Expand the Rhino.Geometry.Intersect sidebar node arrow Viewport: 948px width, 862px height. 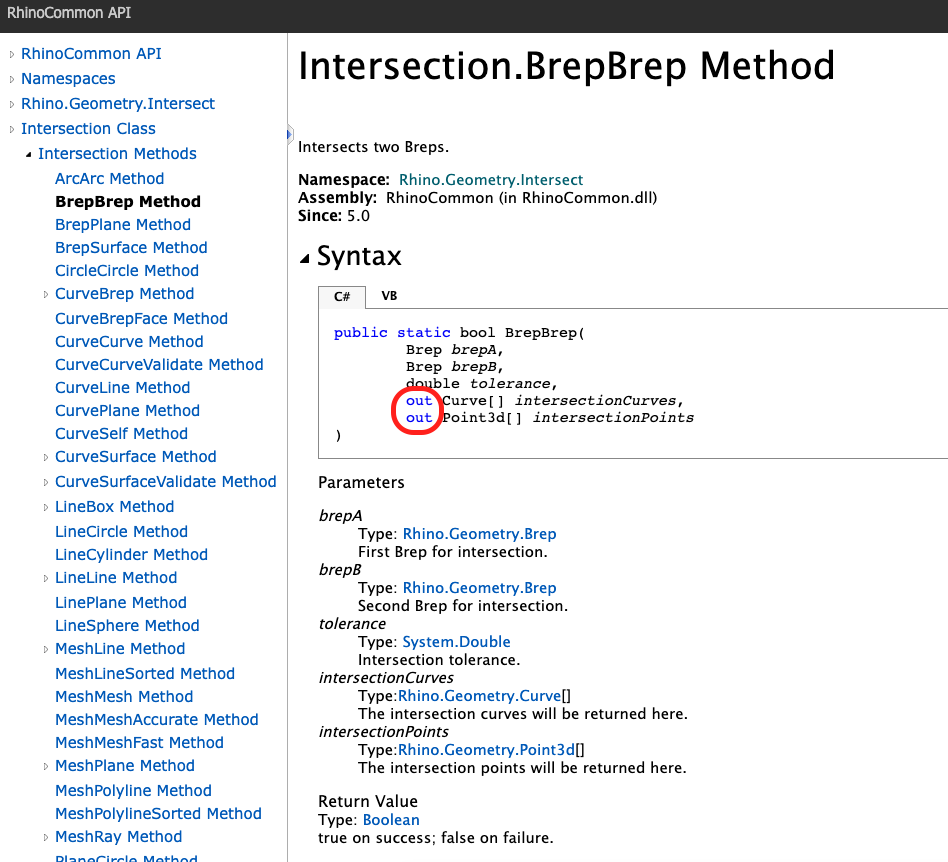pos(11,105)
